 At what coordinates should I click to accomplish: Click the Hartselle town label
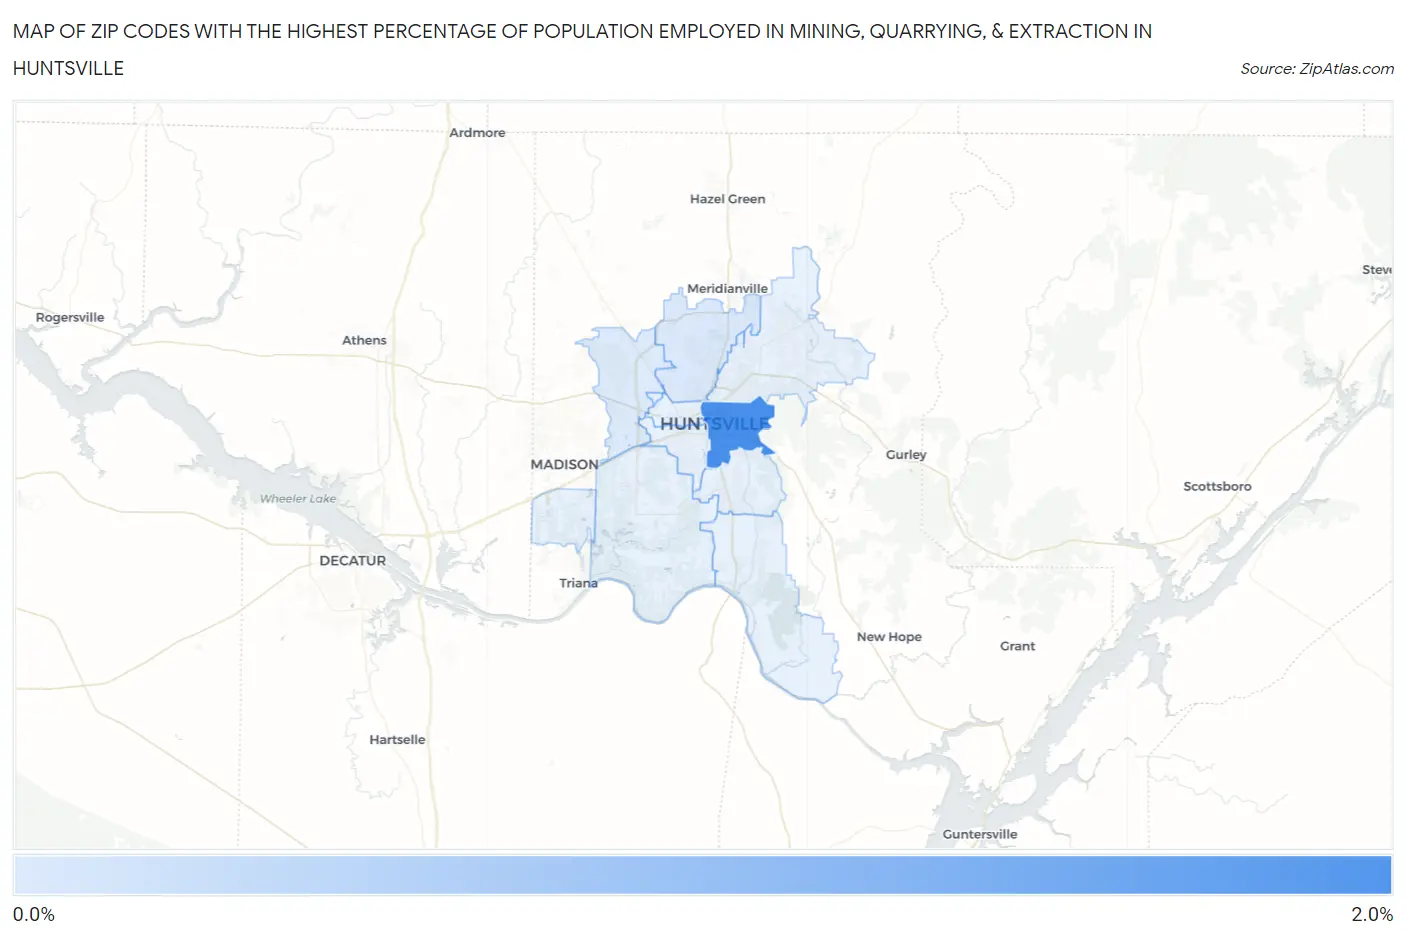(397, 739)
